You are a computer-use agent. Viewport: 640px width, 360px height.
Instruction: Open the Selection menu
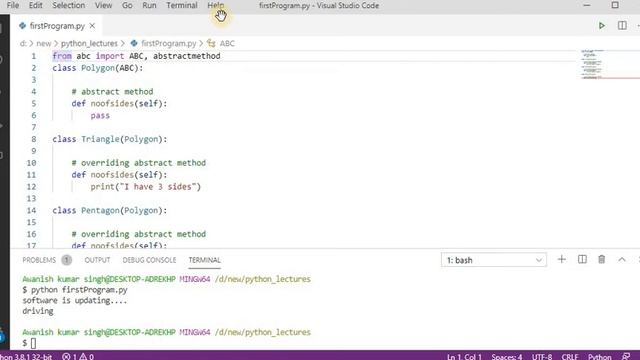[69, 5]
